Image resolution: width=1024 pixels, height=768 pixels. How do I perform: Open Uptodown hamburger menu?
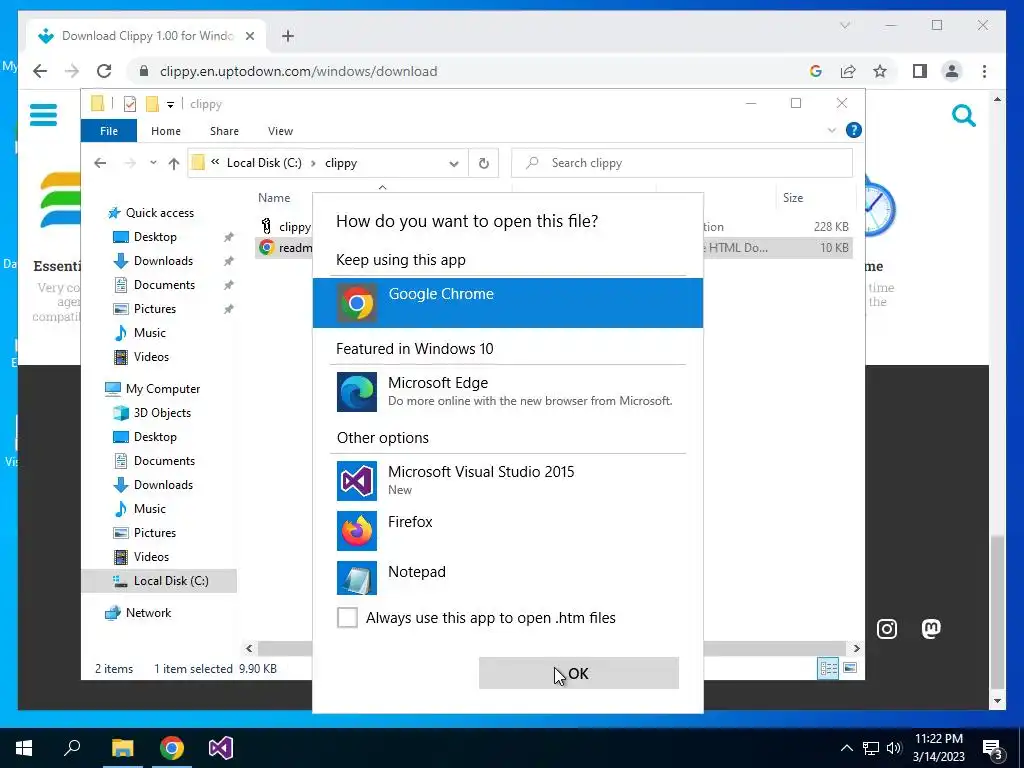[43, 115]
